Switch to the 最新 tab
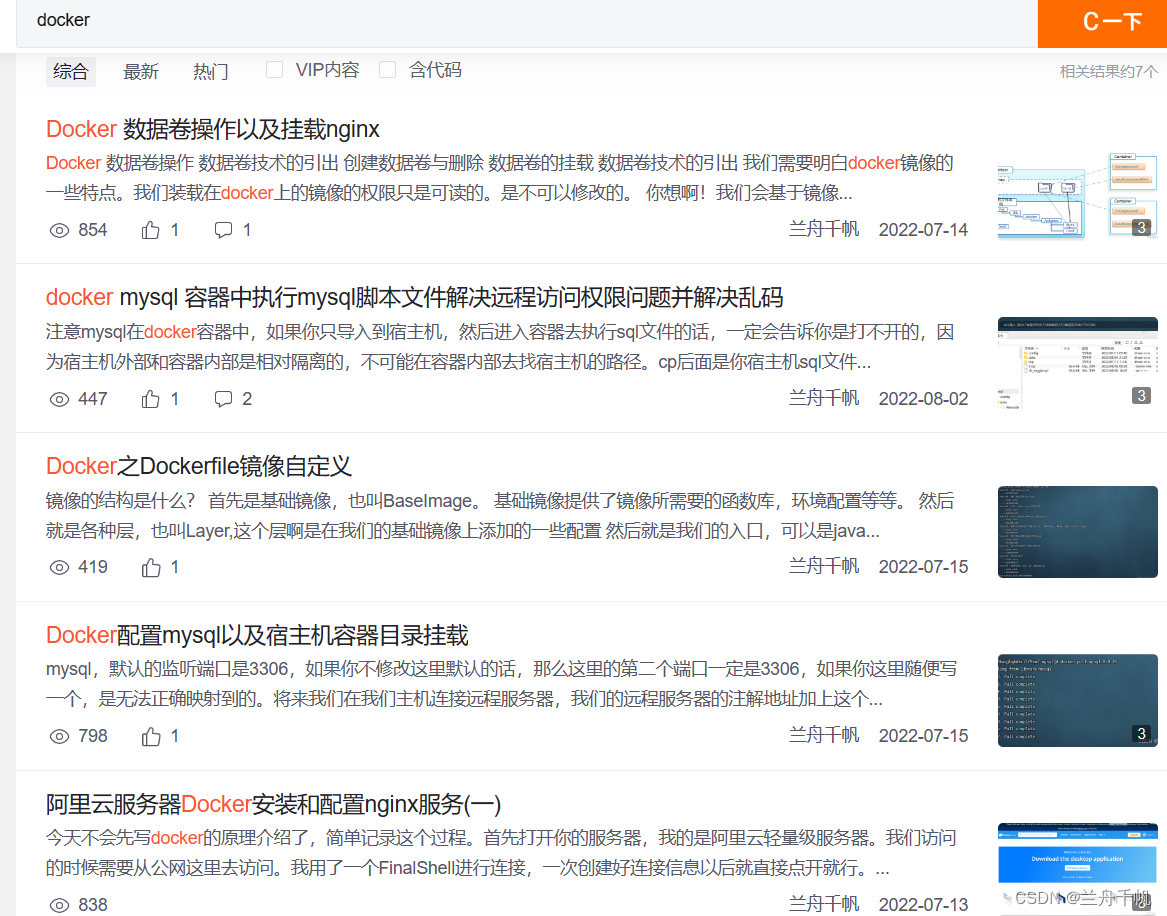Screen dimensions: 1167x916 pos(141,71)
